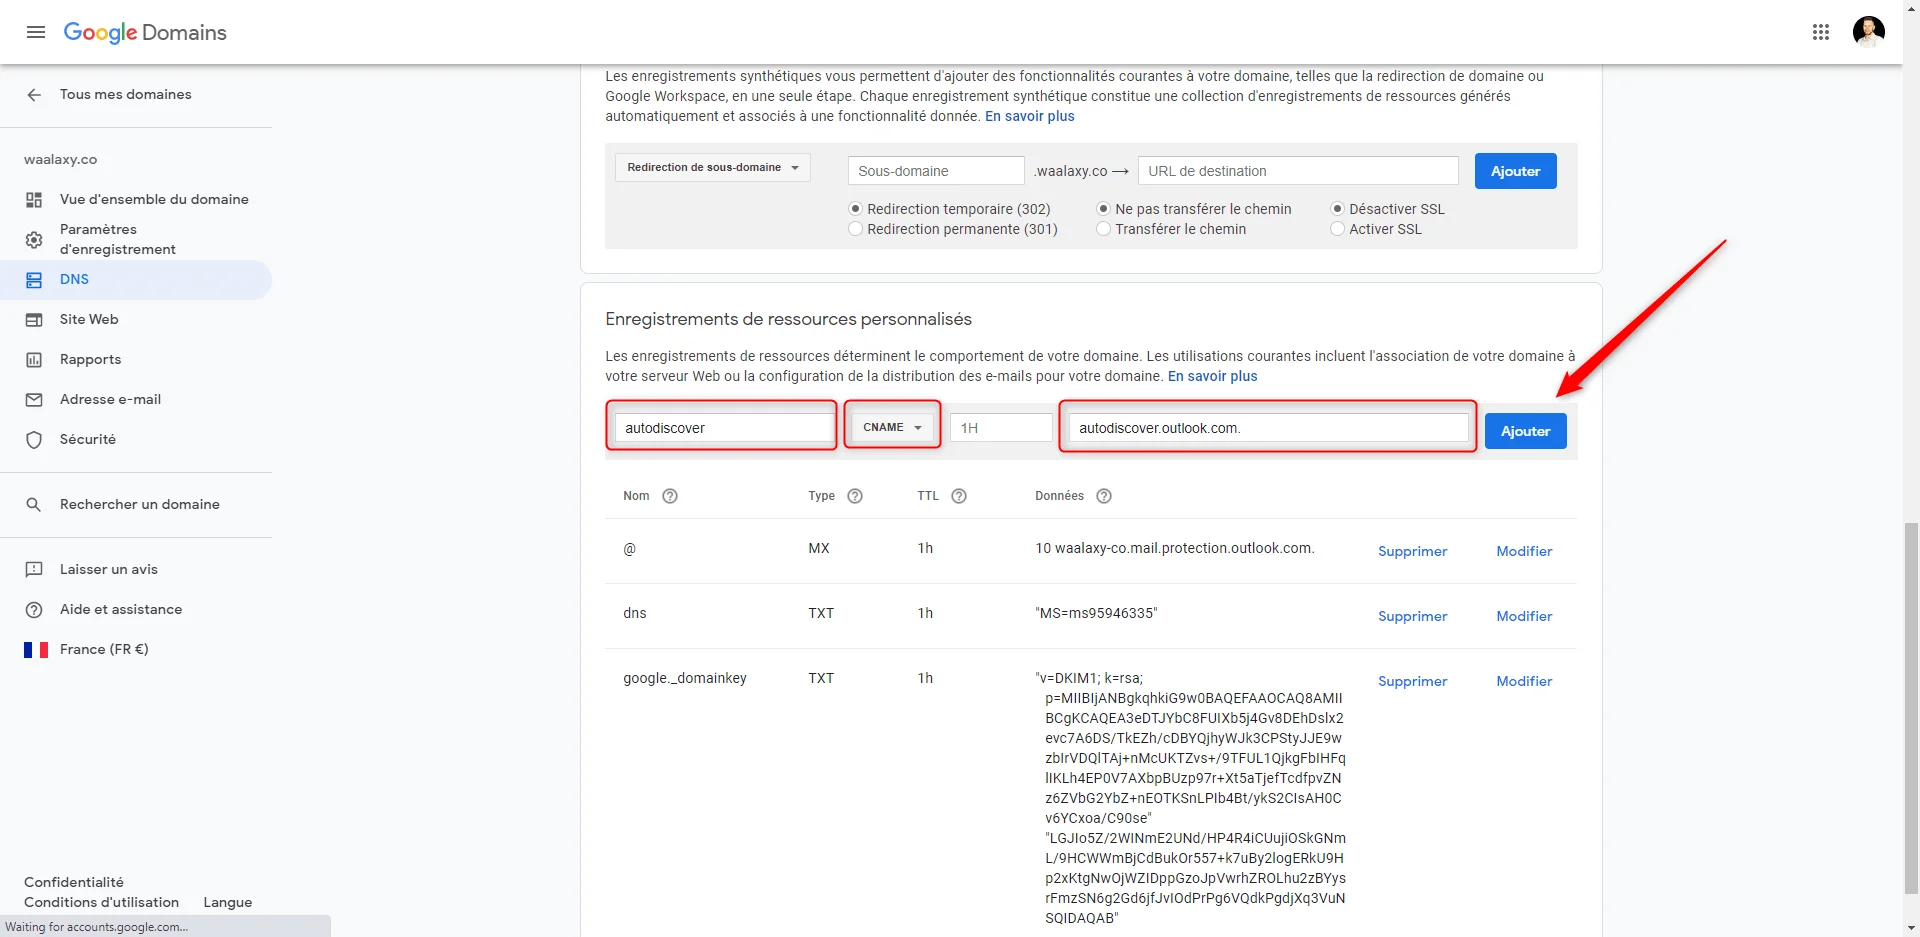Click the help icon next to Nom
Viewport: 1920px width, 937px height.
point(670,496)
